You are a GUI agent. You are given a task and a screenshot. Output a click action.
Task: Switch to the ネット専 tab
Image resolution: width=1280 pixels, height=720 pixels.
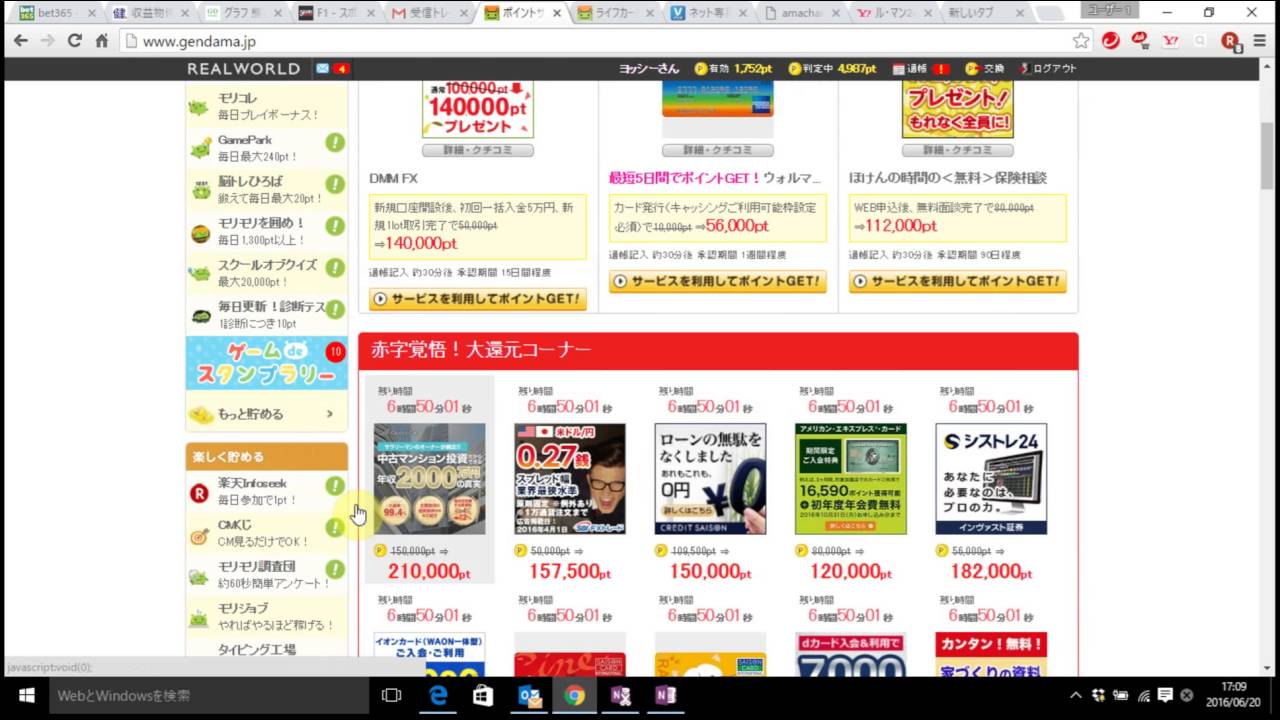point(710,13)
